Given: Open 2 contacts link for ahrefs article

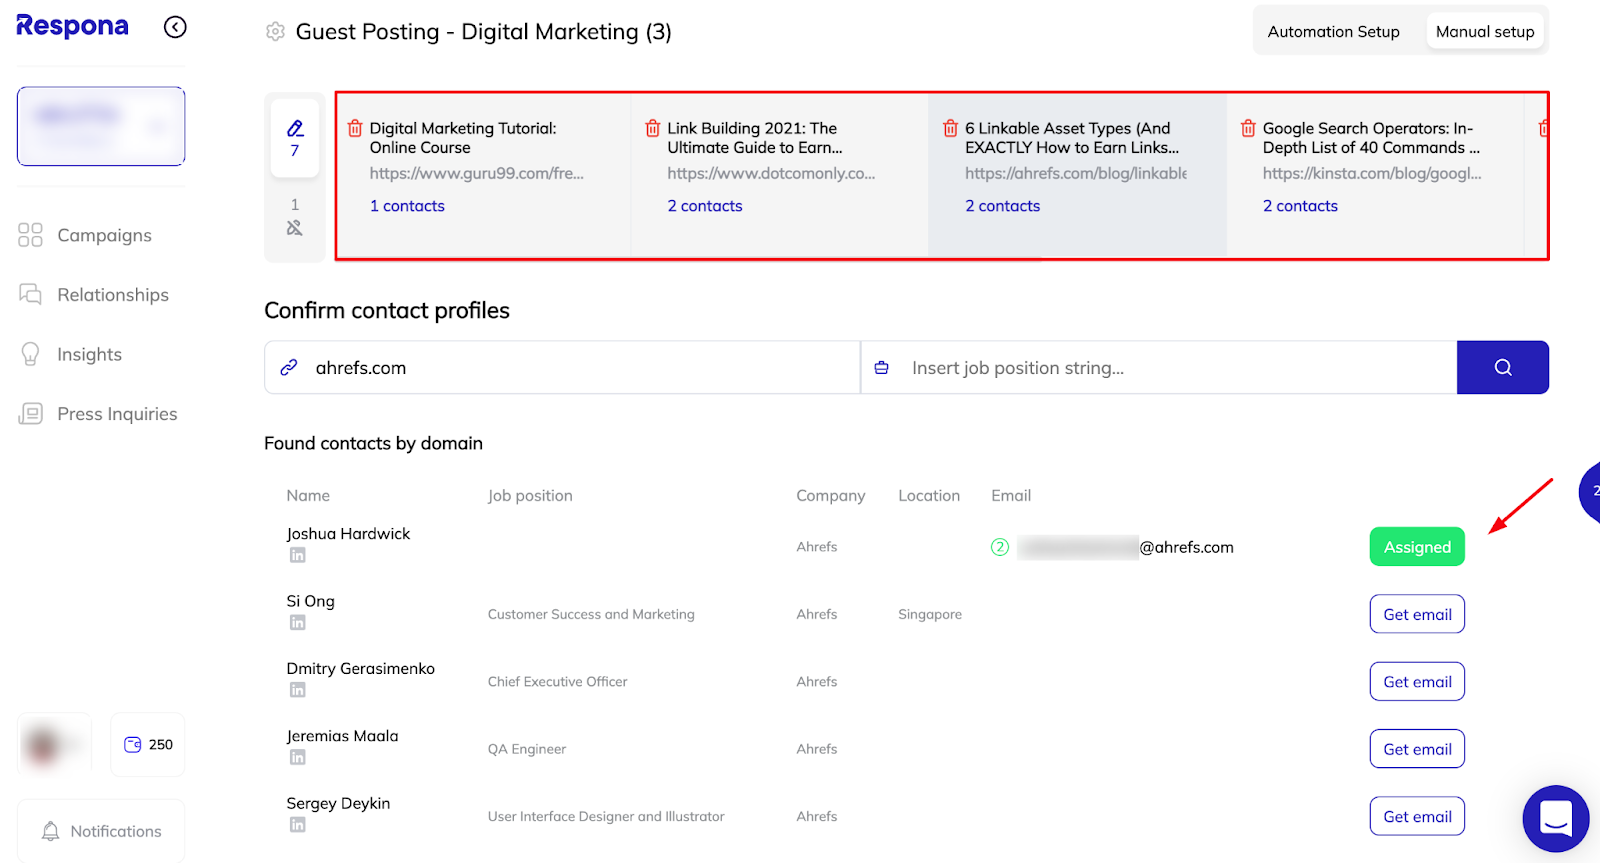Looking at the screenshot, I should point(1002,206).
